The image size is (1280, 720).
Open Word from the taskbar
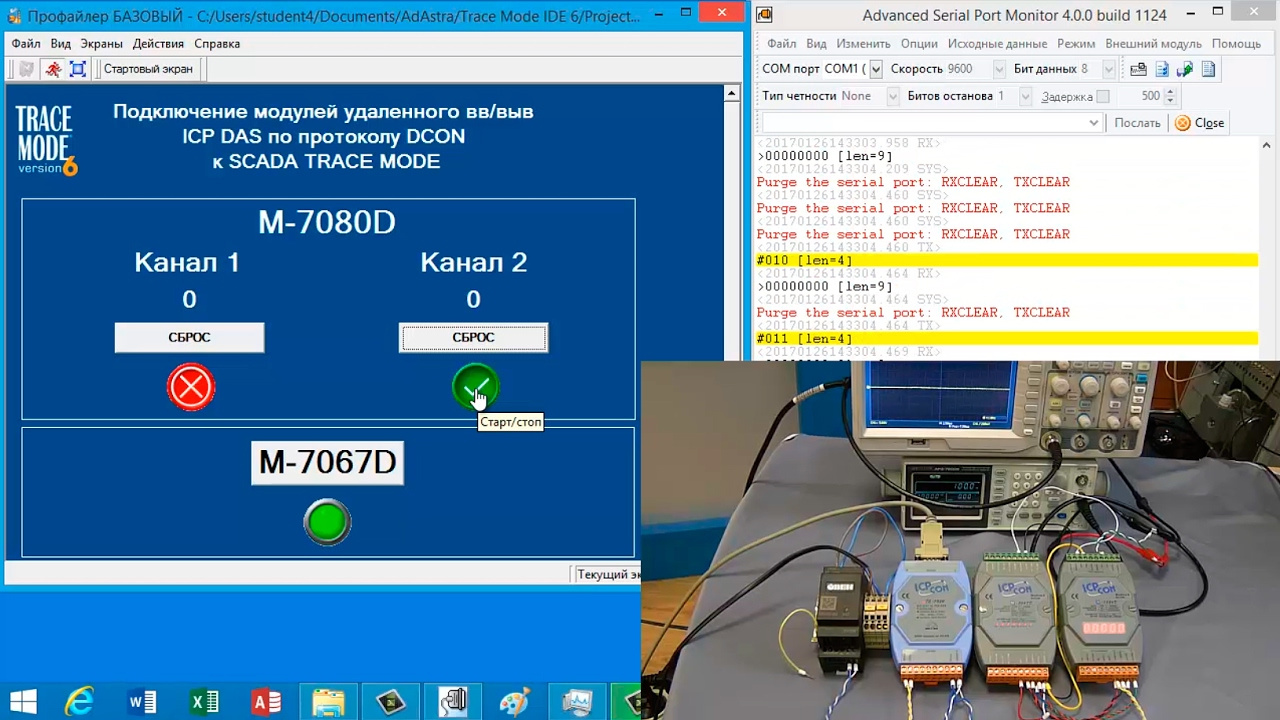[142, 702]
